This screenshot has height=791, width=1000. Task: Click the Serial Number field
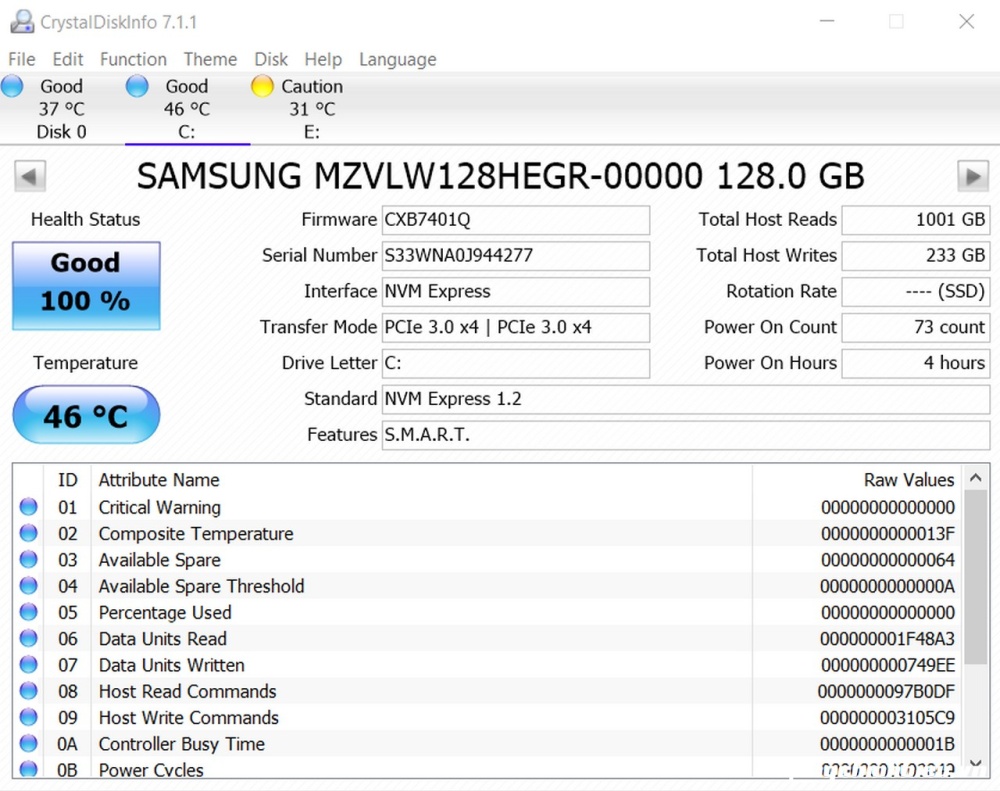point(515,256)
